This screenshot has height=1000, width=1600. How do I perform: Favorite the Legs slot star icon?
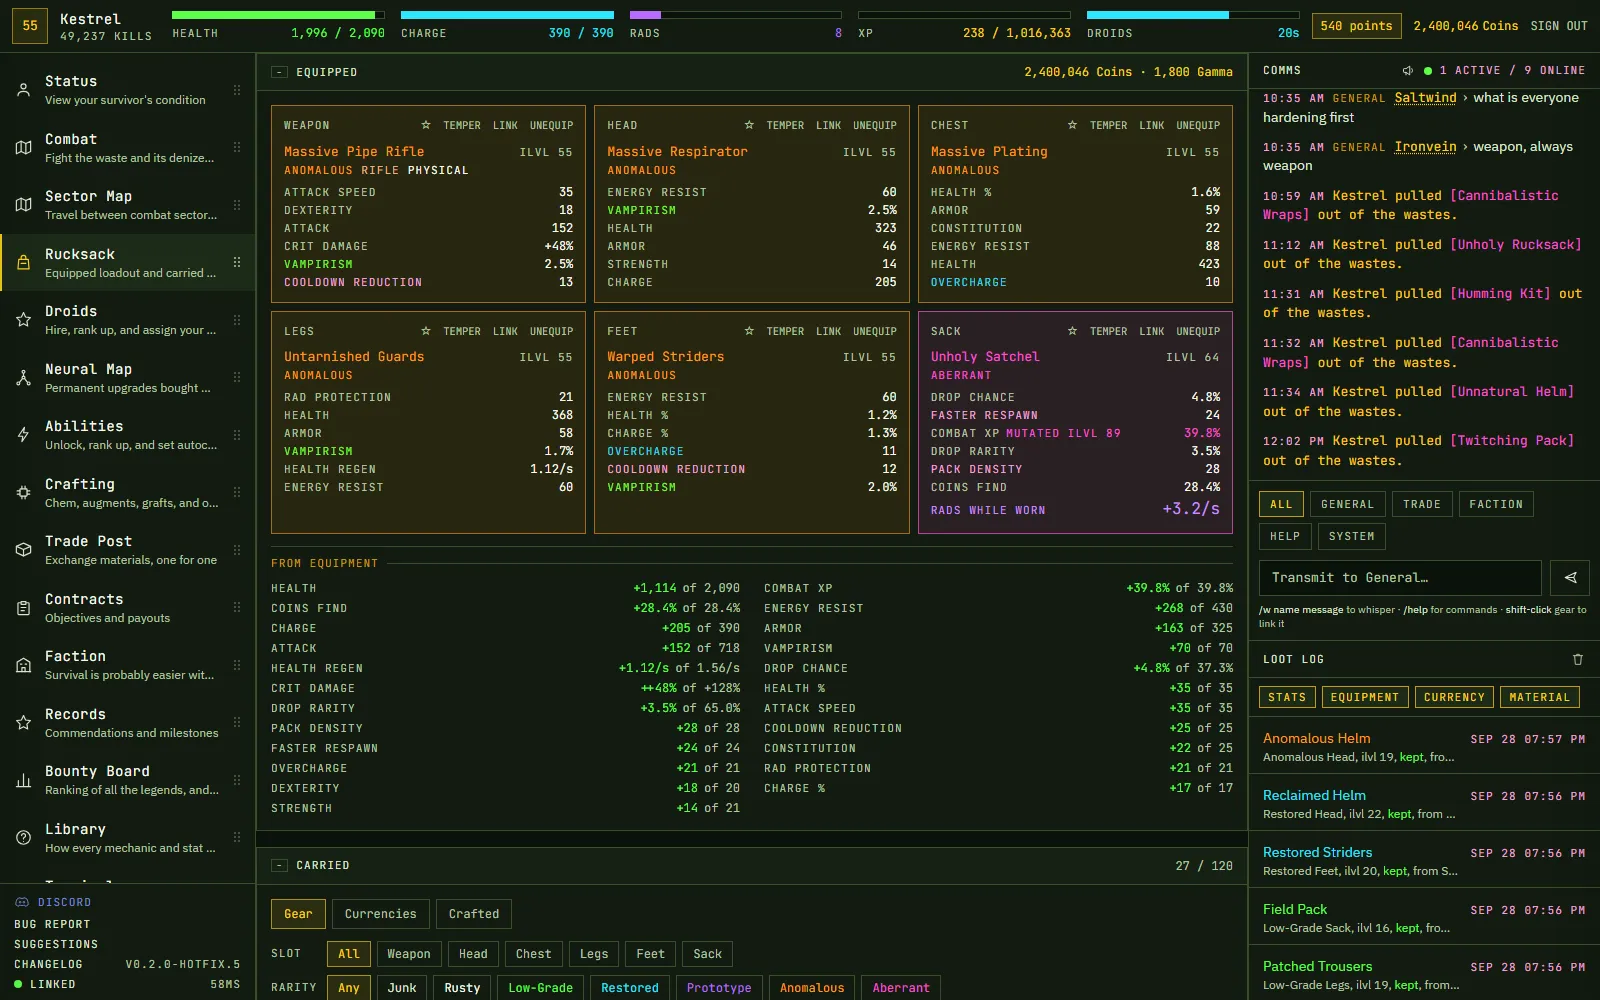[426, 331]
